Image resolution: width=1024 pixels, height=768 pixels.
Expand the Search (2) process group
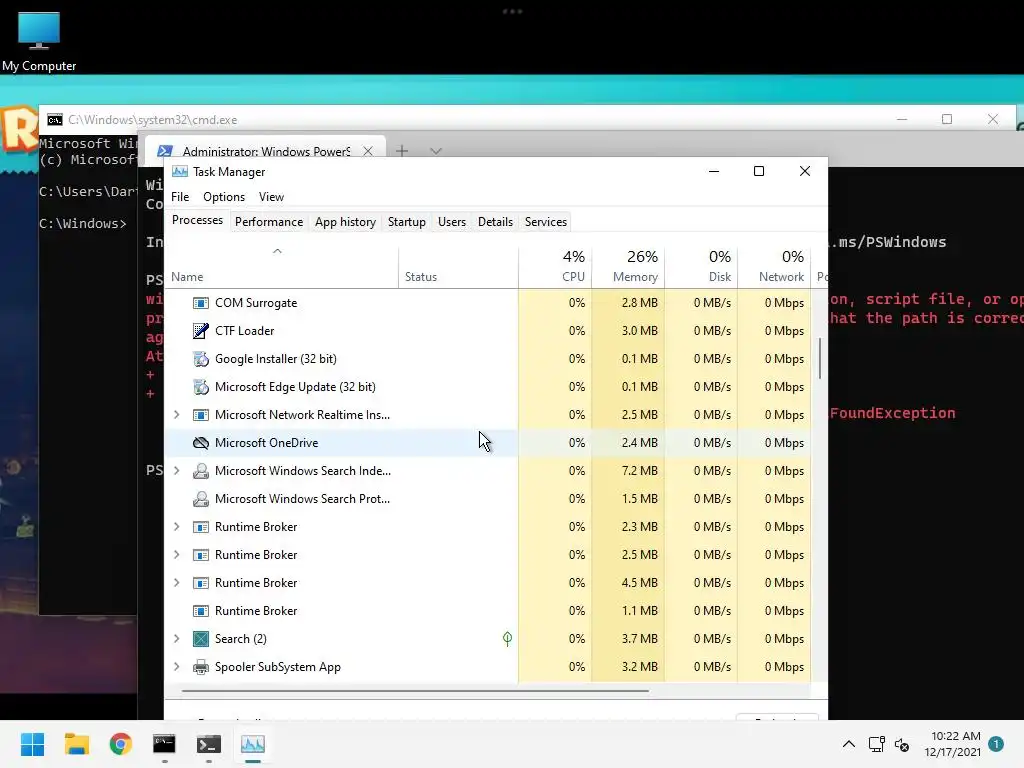176,639
